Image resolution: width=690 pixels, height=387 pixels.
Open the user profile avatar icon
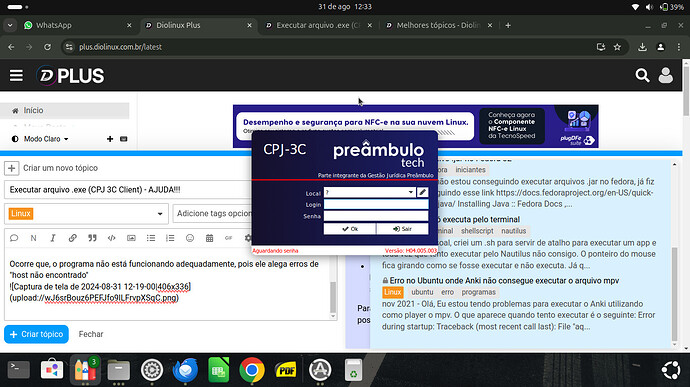tap(665, 76)
